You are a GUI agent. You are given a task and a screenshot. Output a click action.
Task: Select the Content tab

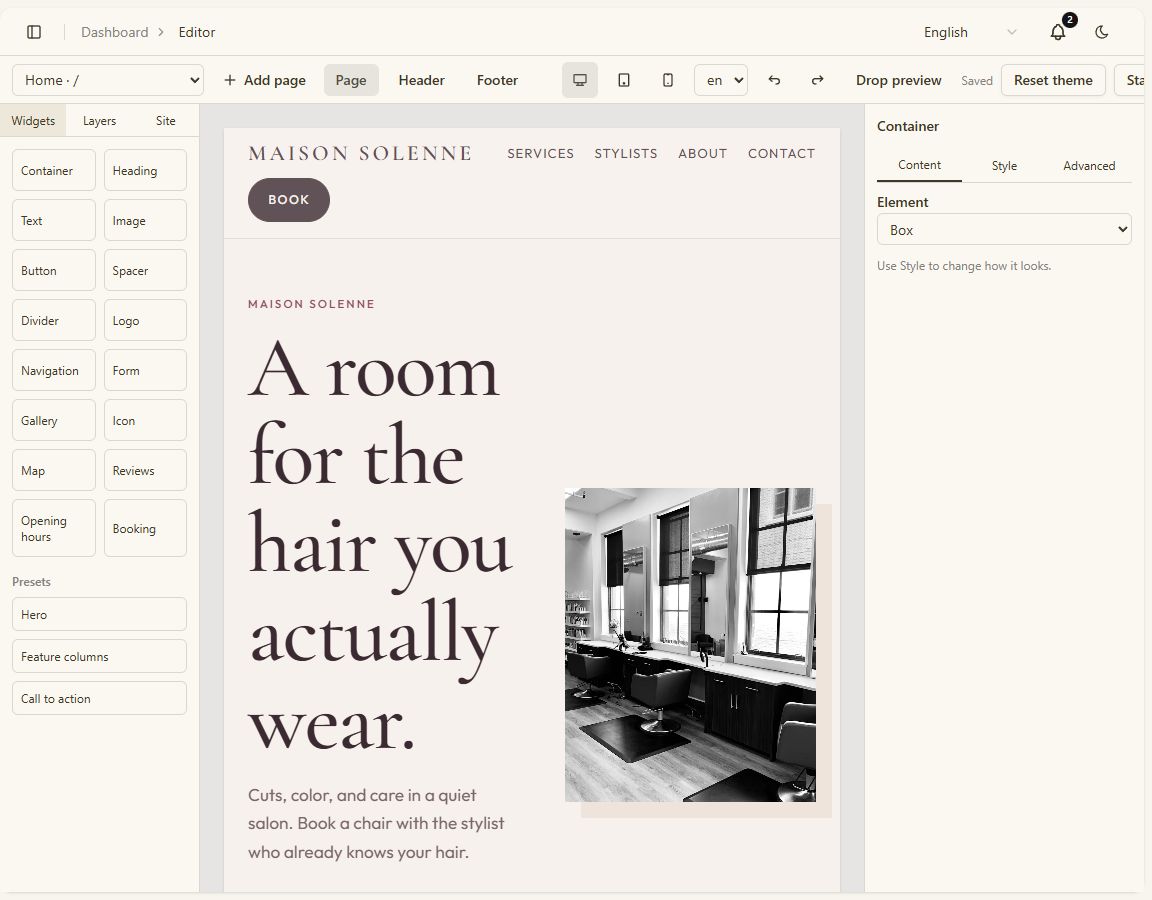[919, 165]
